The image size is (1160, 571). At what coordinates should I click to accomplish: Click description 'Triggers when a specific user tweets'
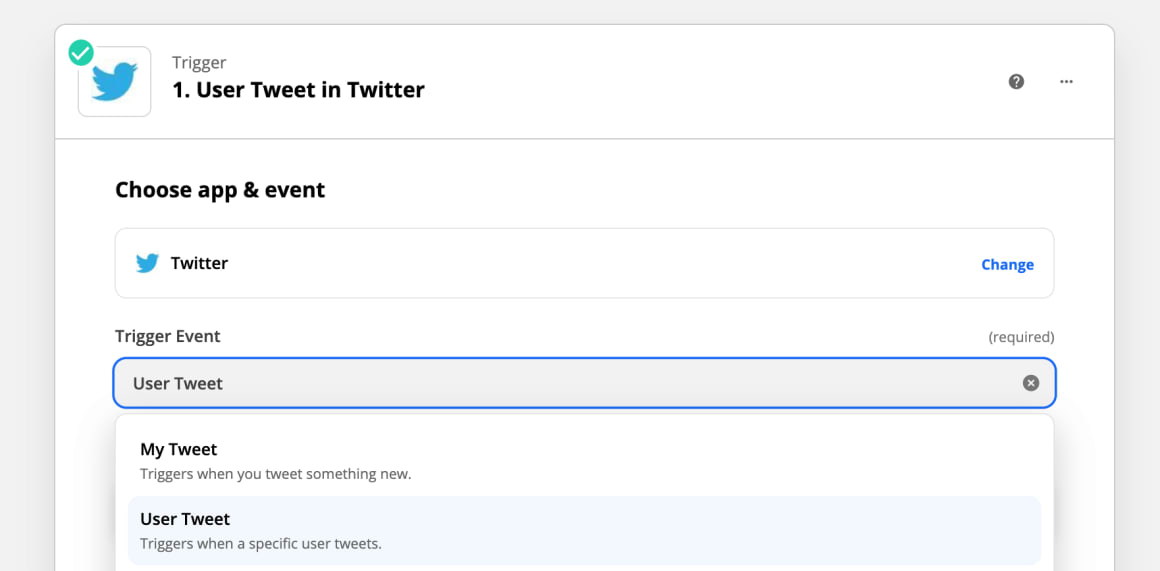(261, 544)
